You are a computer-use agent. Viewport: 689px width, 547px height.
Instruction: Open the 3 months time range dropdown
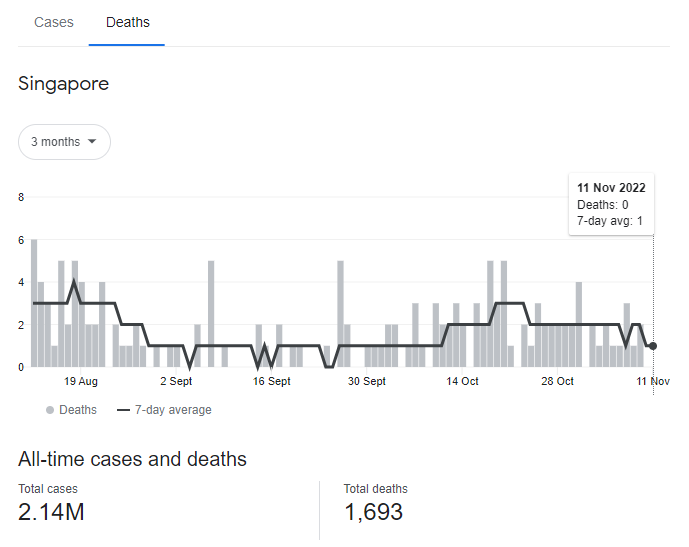[x=64, y=142]
